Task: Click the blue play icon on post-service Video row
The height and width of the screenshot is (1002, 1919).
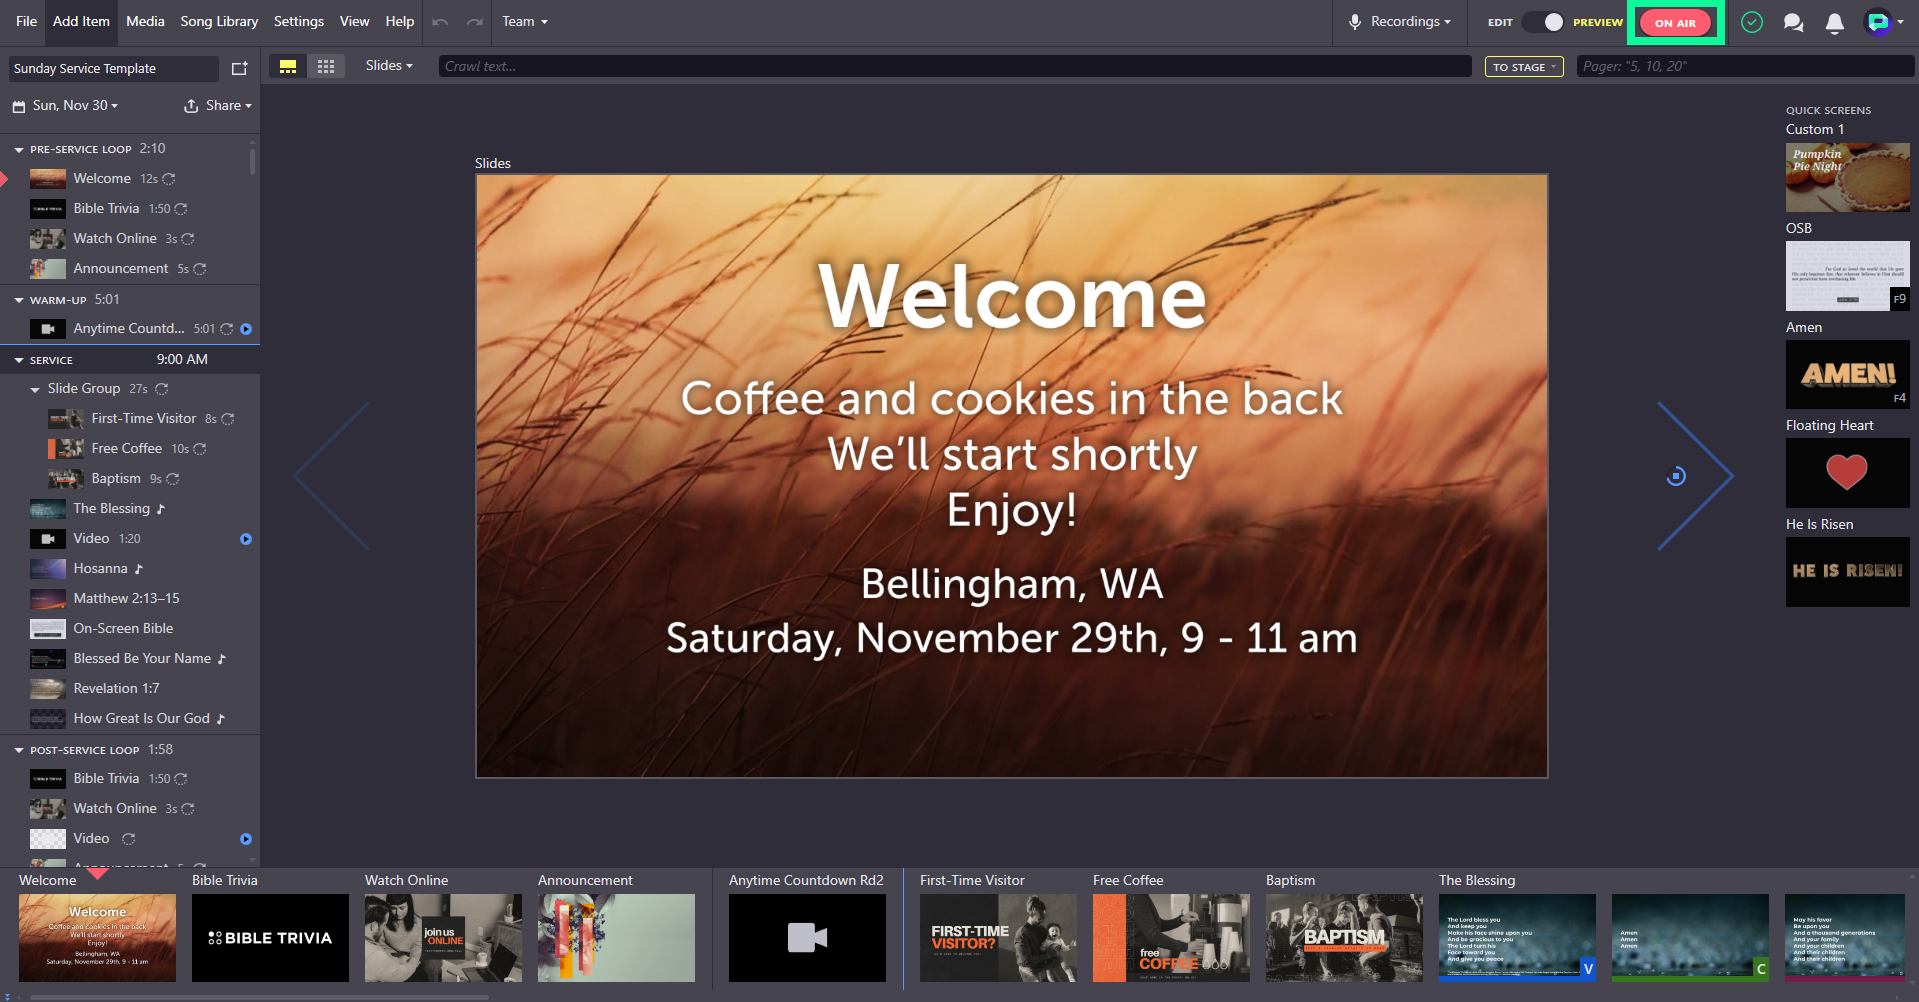Action: 246,839
